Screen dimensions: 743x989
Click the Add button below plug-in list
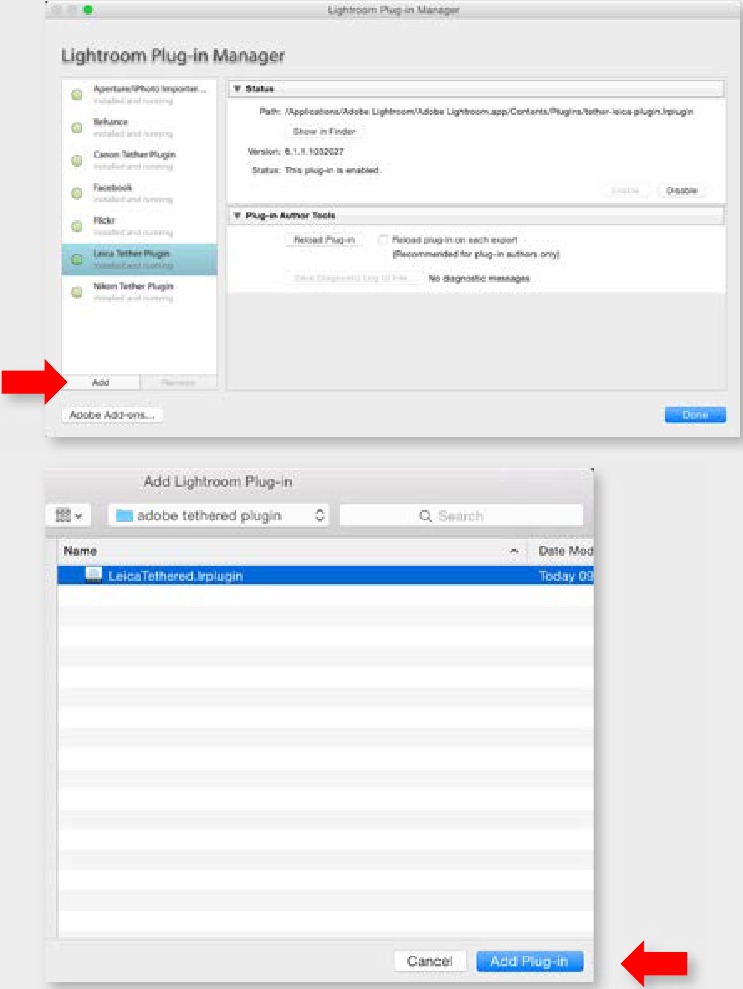point(100,383)
